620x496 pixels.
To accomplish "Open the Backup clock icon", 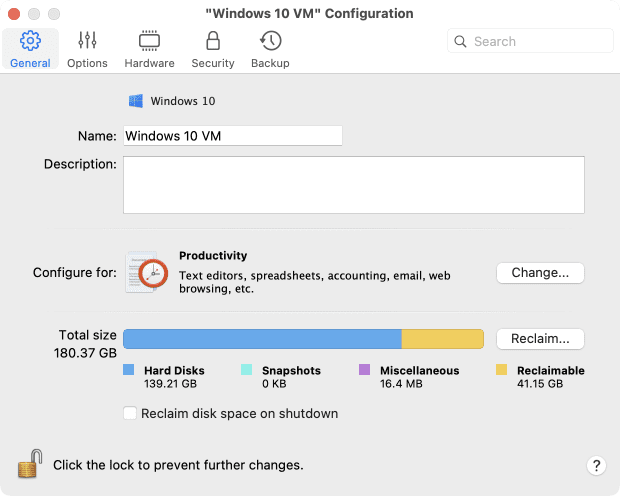I will [x=270, y=41].
